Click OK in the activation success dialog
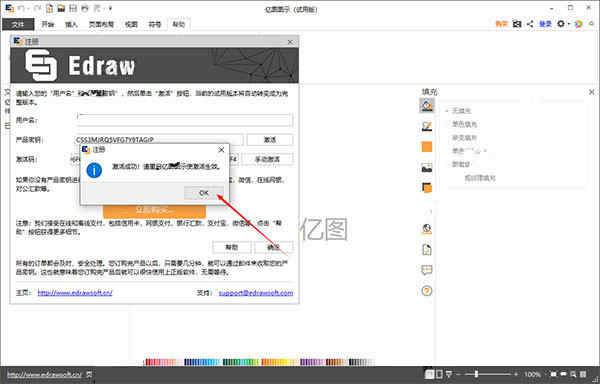 [204, 193]
